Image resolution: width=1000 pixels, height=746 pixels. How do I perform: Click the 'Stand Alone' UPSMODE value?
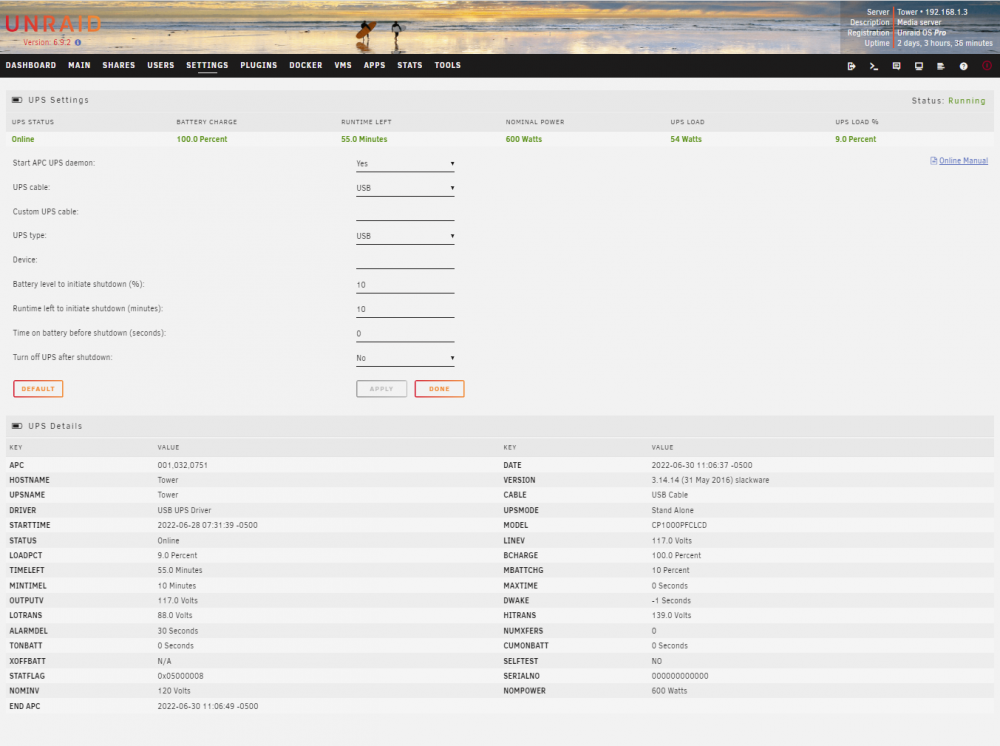coord(673,510)
